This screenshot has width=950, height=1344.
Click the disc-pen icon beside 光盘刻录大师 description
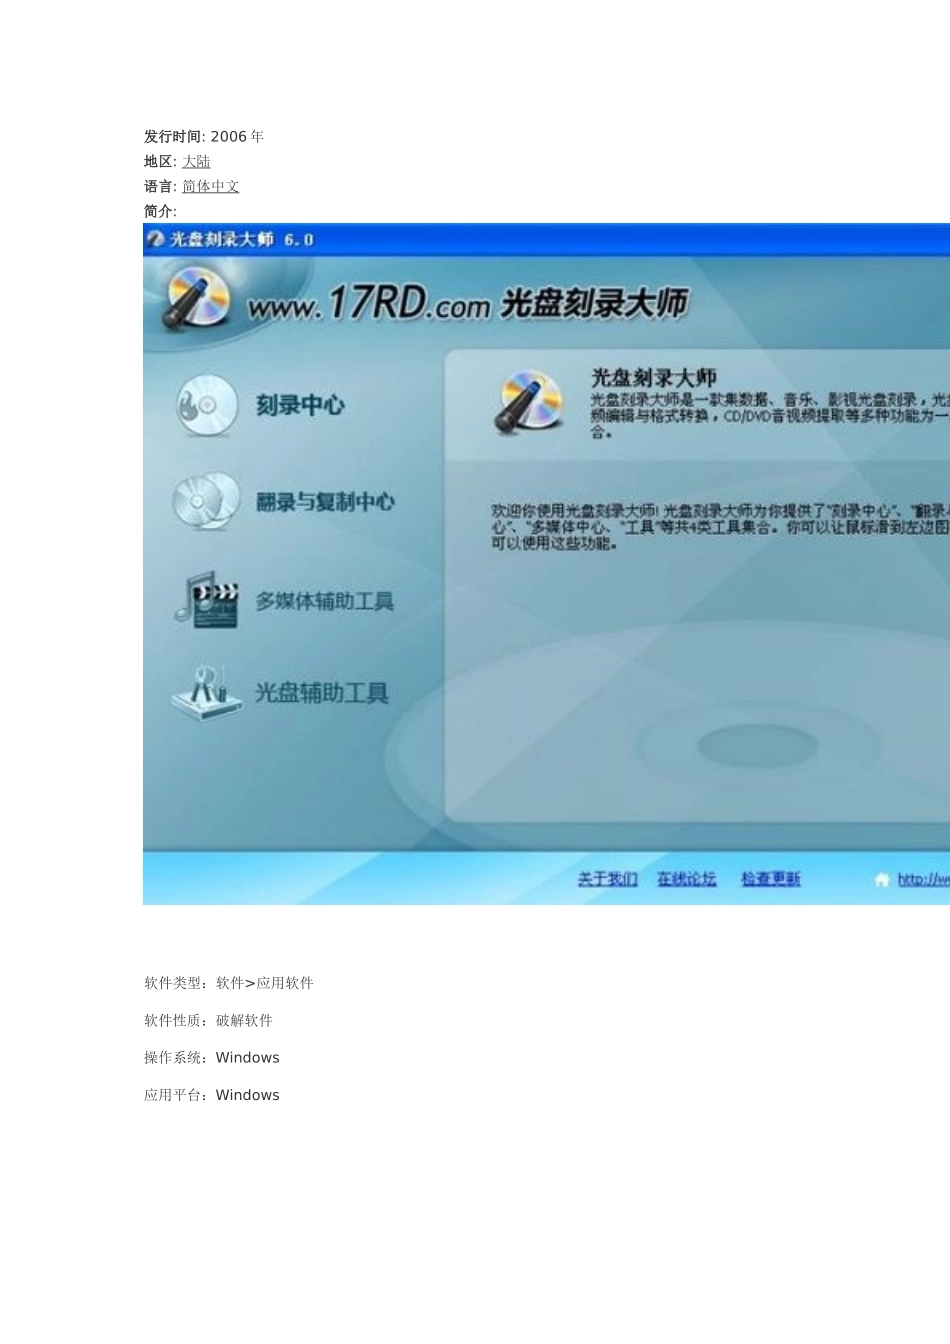tap(529, 402)
